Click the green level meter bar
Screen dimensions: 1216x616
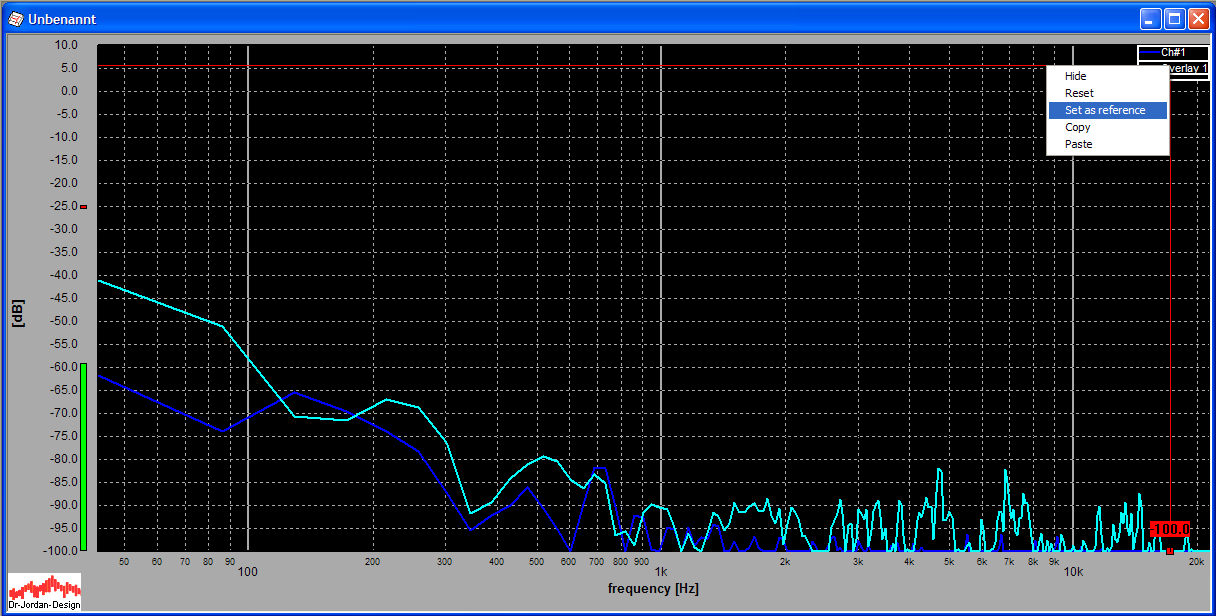pos(84,456)
